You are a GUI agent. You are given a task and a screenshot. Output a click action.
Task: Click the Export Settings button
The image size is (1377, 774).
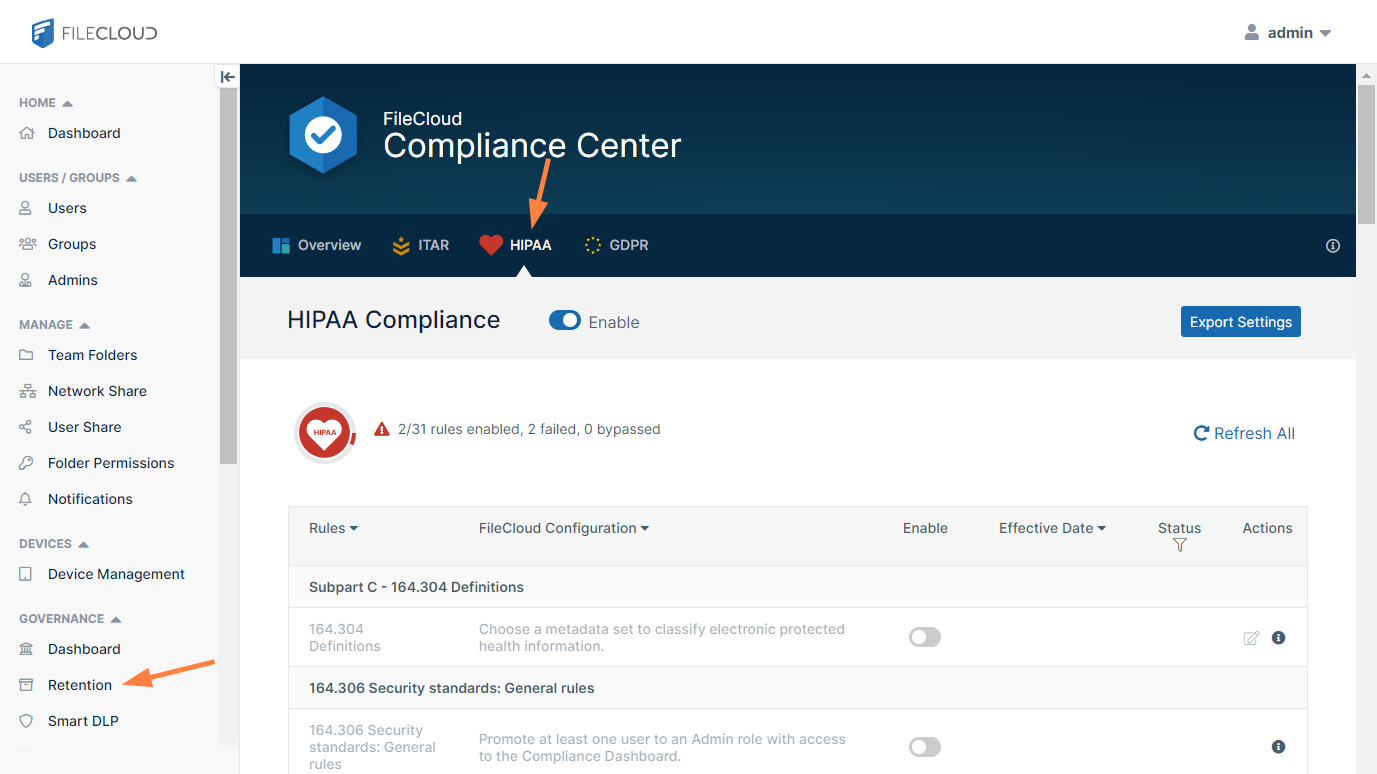tap(1240, 322)
